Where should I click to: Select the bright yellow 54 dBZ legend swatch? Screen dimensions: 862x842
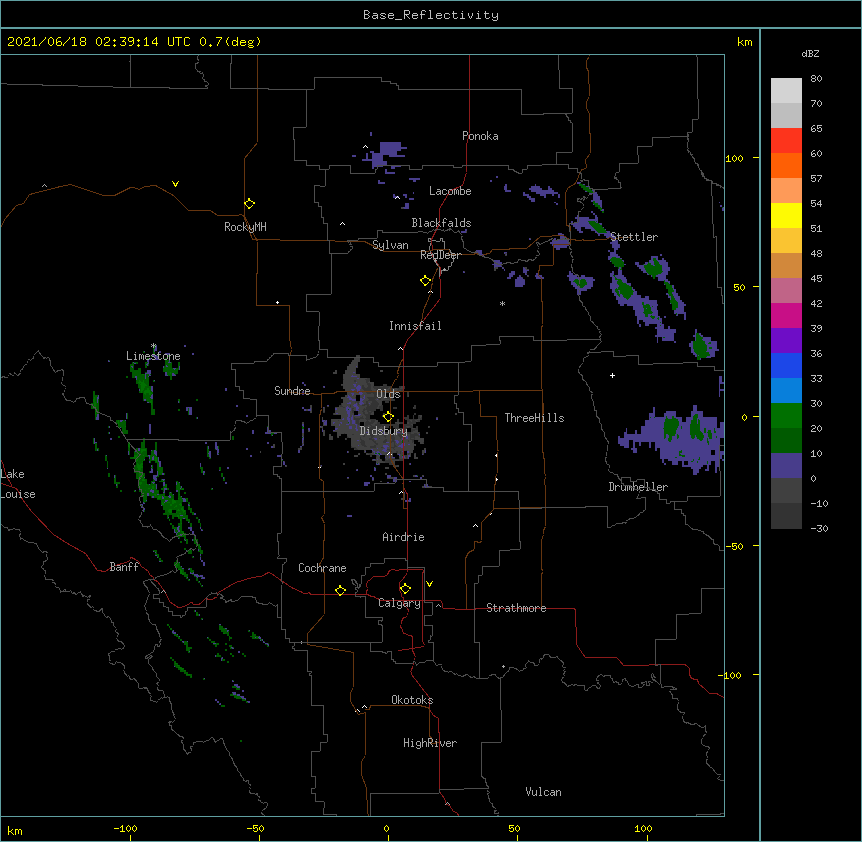786,215
